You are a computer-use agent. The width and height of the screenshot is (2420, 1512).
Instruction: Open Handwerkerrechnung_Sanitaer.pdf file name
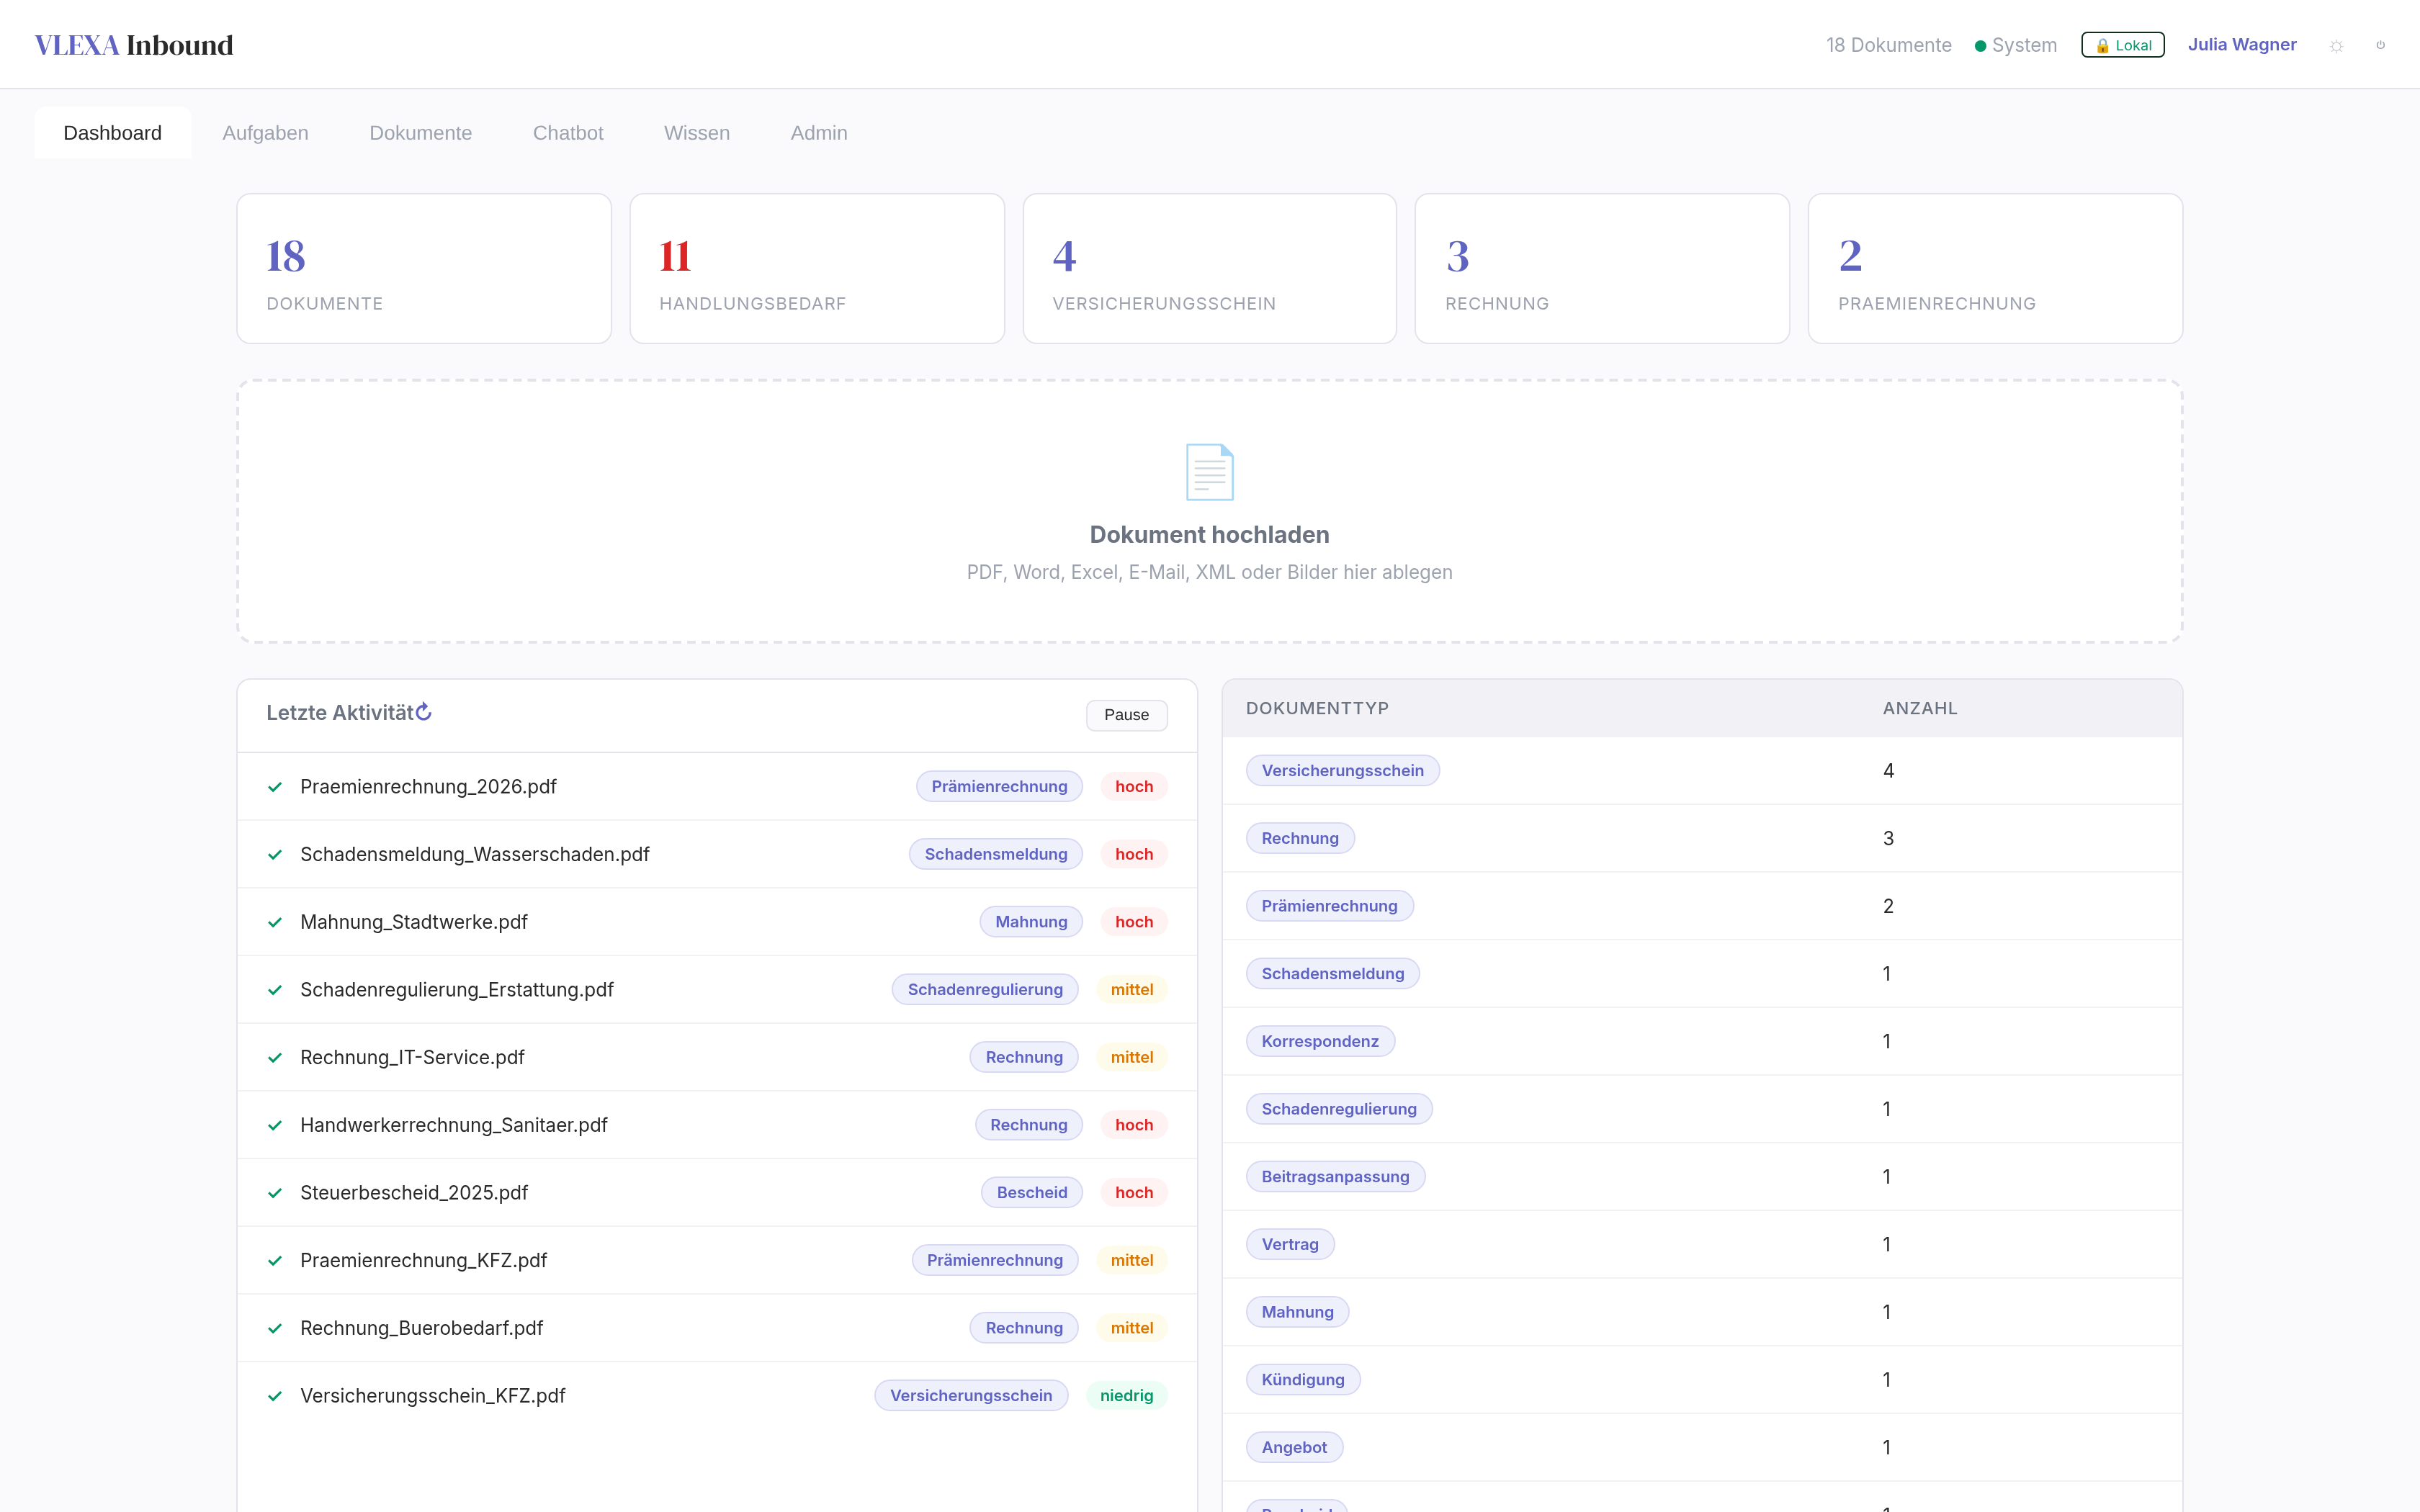tap(454, 1125)
